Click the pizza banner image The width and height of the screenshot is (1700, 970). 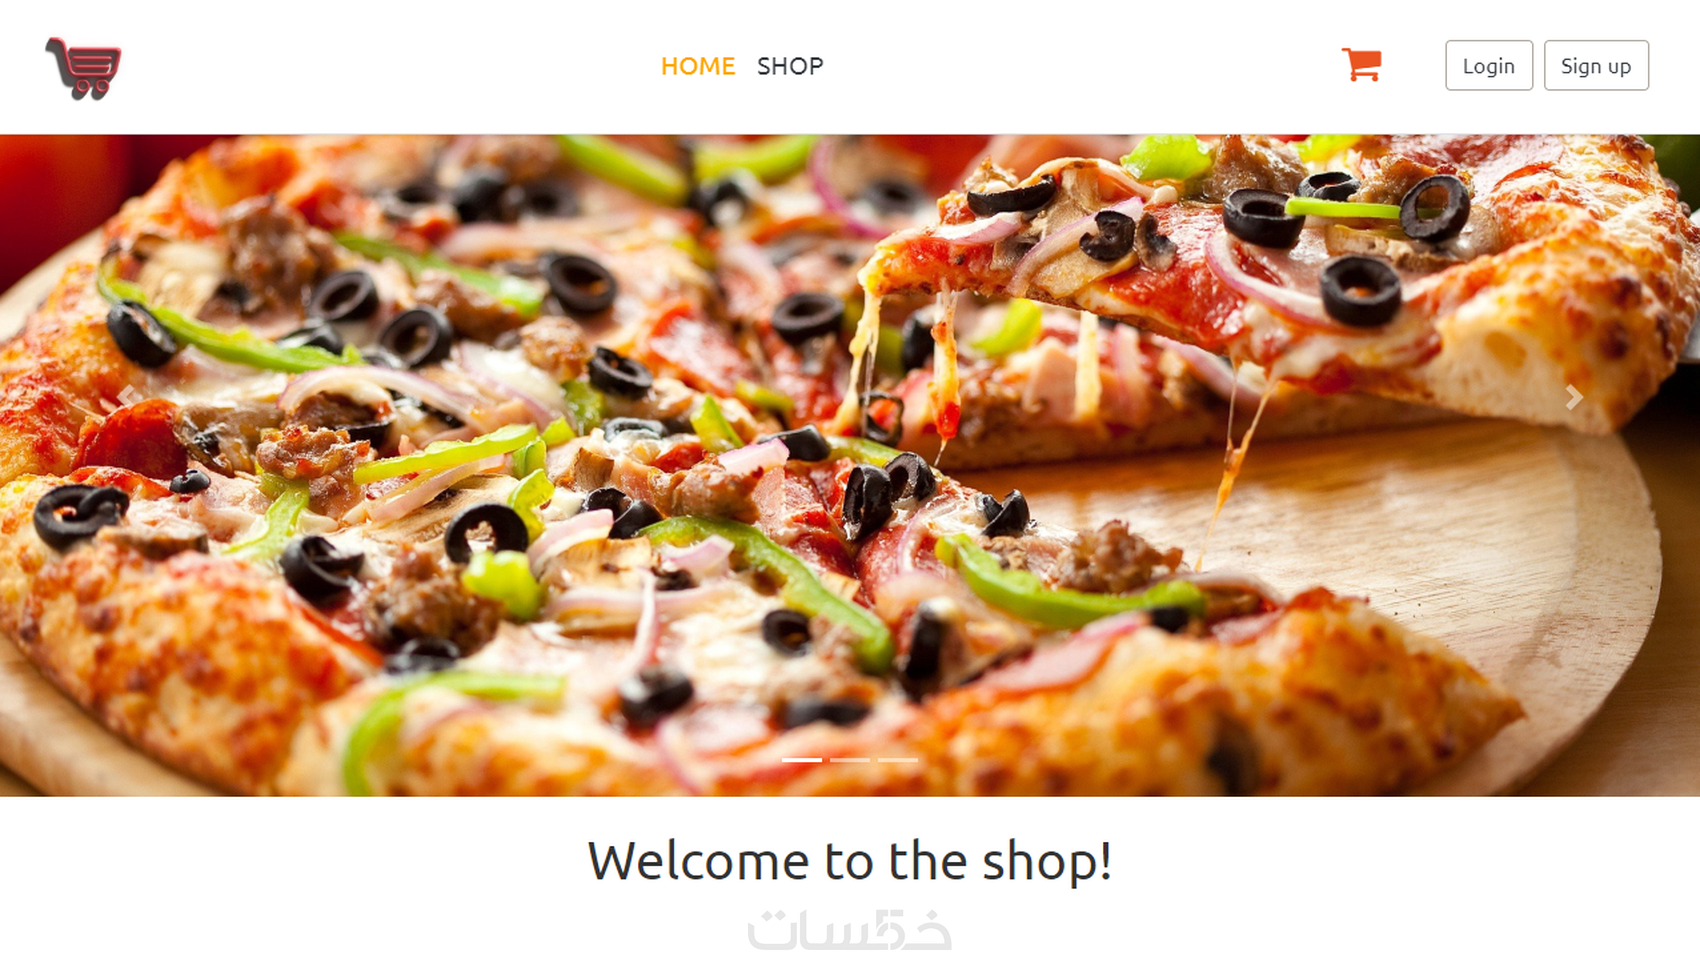click(850, 465)
